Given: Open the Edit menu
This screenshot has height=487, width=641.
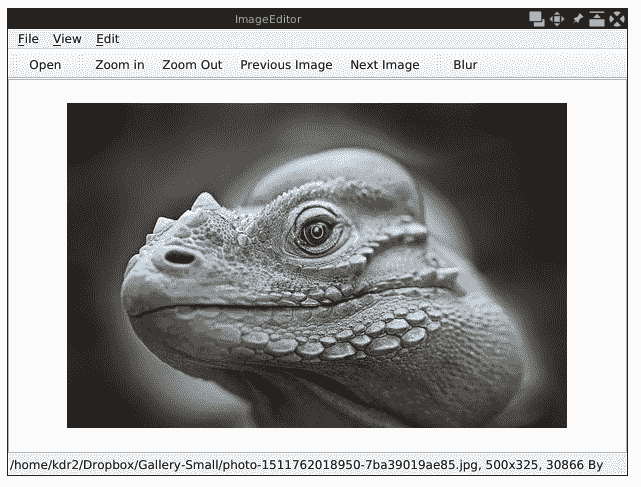Looking at the screenshot, I should (107, 39).
